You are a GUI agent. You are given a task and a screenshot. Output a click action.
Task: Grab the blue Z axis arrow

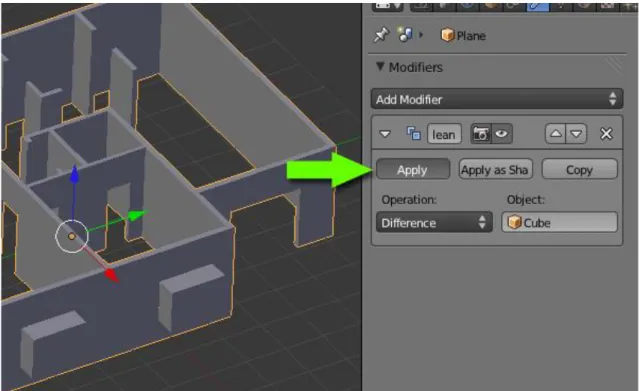pos(74,174)
